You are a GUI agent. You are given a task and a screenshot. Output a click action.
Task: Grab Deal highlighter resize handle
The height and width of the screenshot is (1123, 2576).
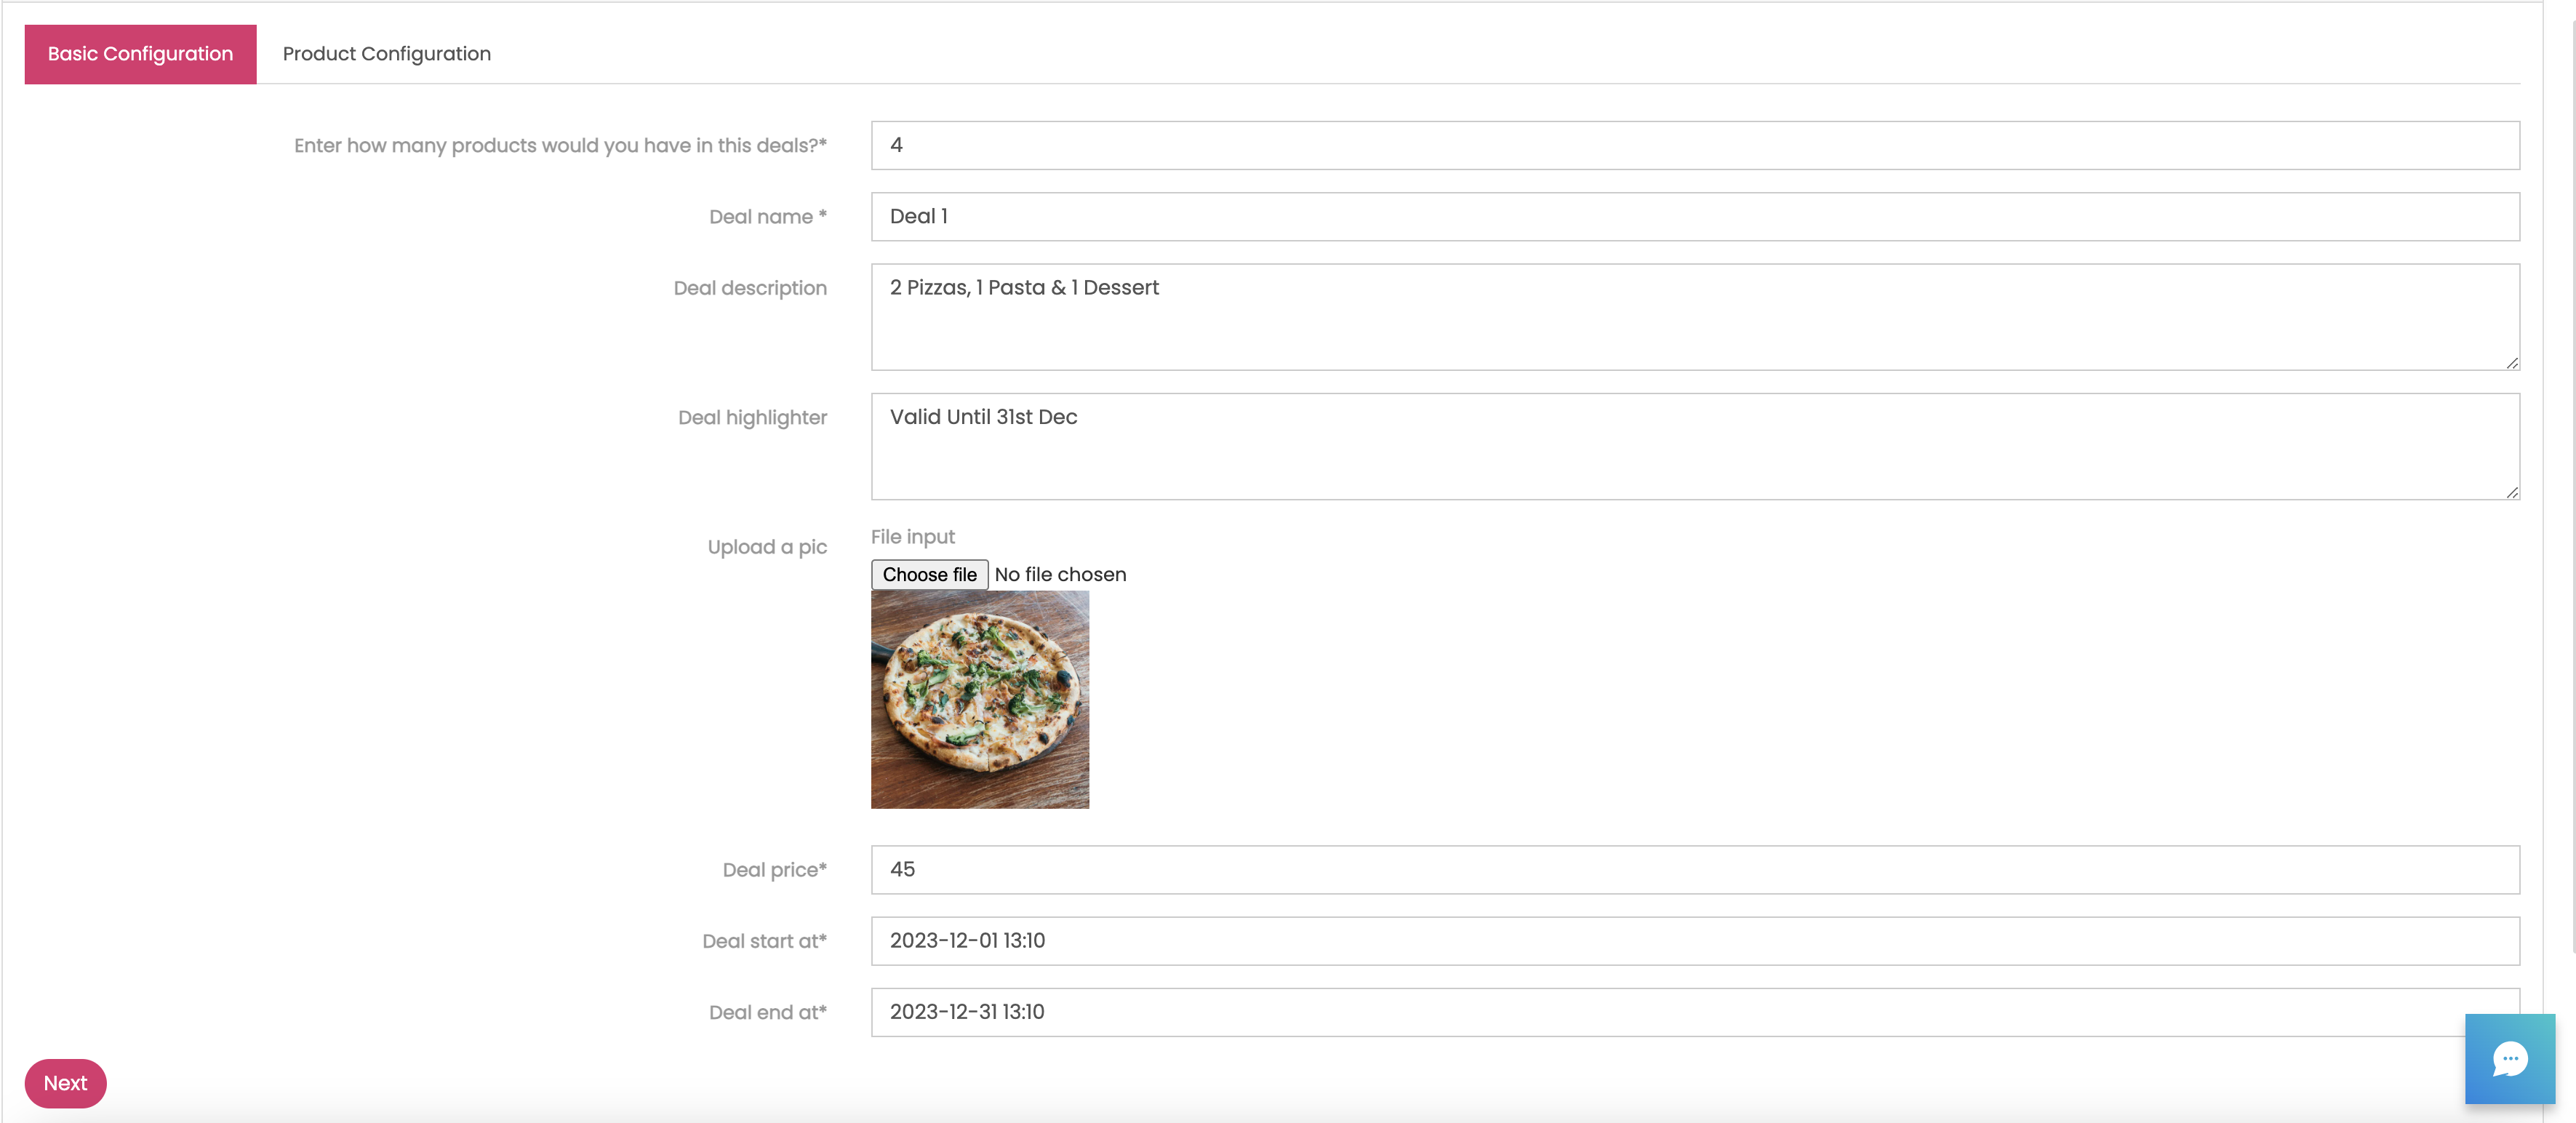point(2512,492)
